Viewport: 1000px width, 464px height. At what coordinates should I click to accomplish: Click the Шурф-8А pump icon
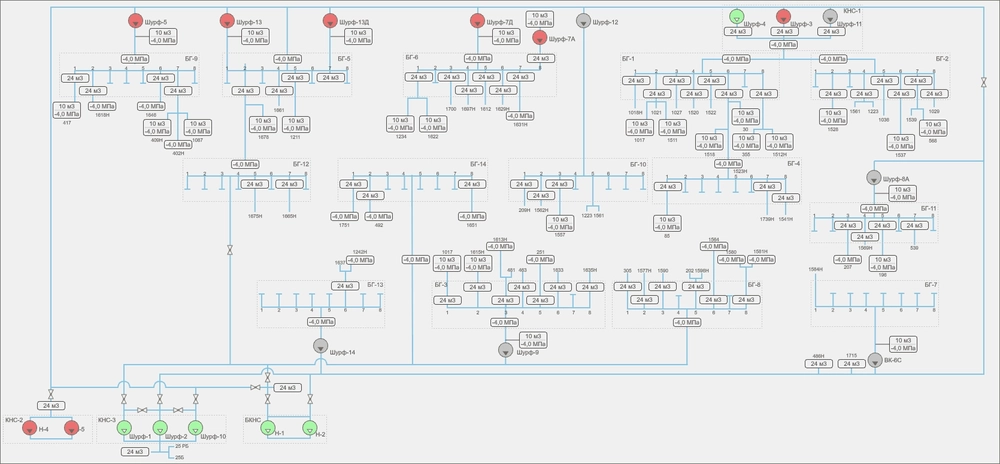(x=873, y=177)
